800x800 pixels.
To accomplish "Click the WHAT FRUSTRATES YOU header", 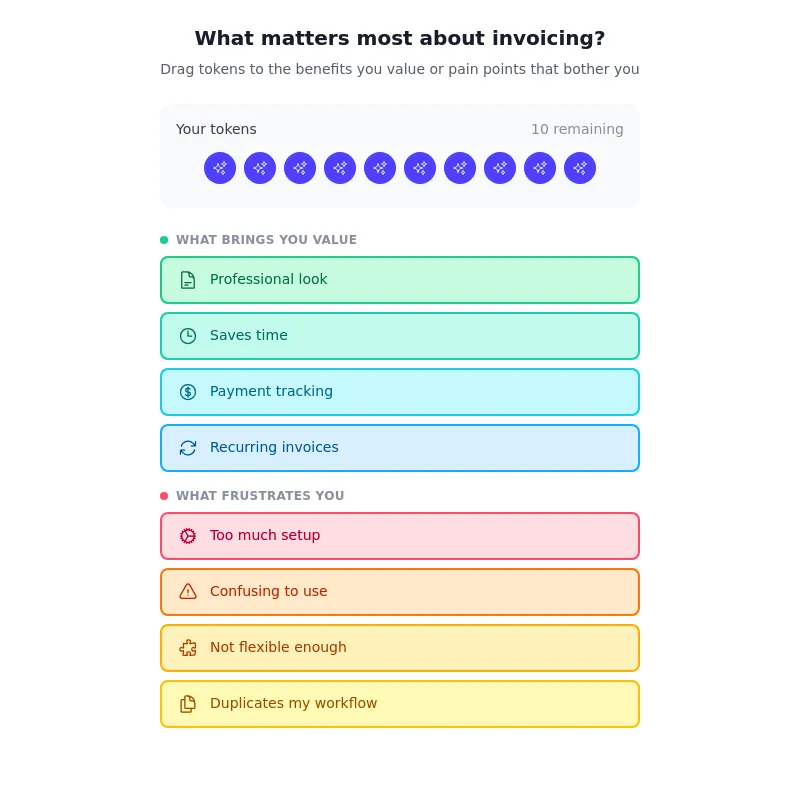I will [260, 496].
